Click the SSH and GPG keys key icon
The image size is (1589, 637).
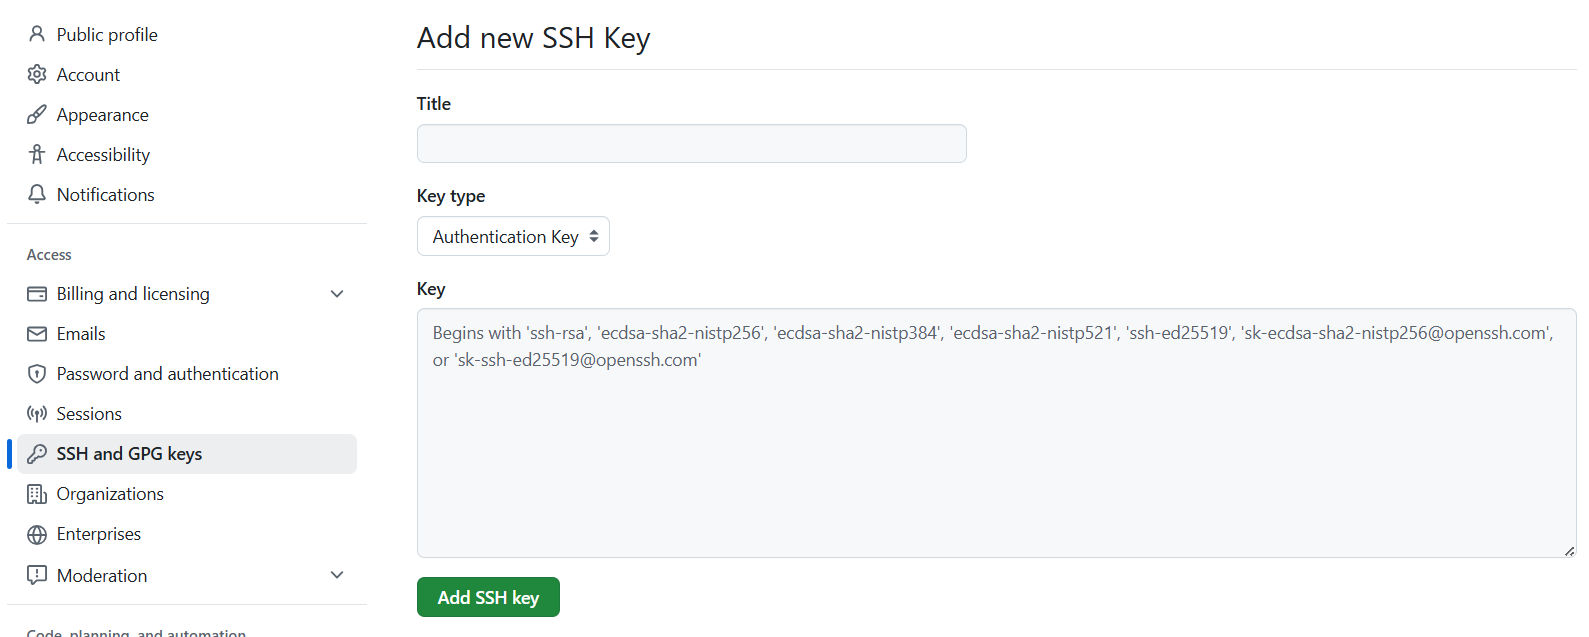pos(37,453)
